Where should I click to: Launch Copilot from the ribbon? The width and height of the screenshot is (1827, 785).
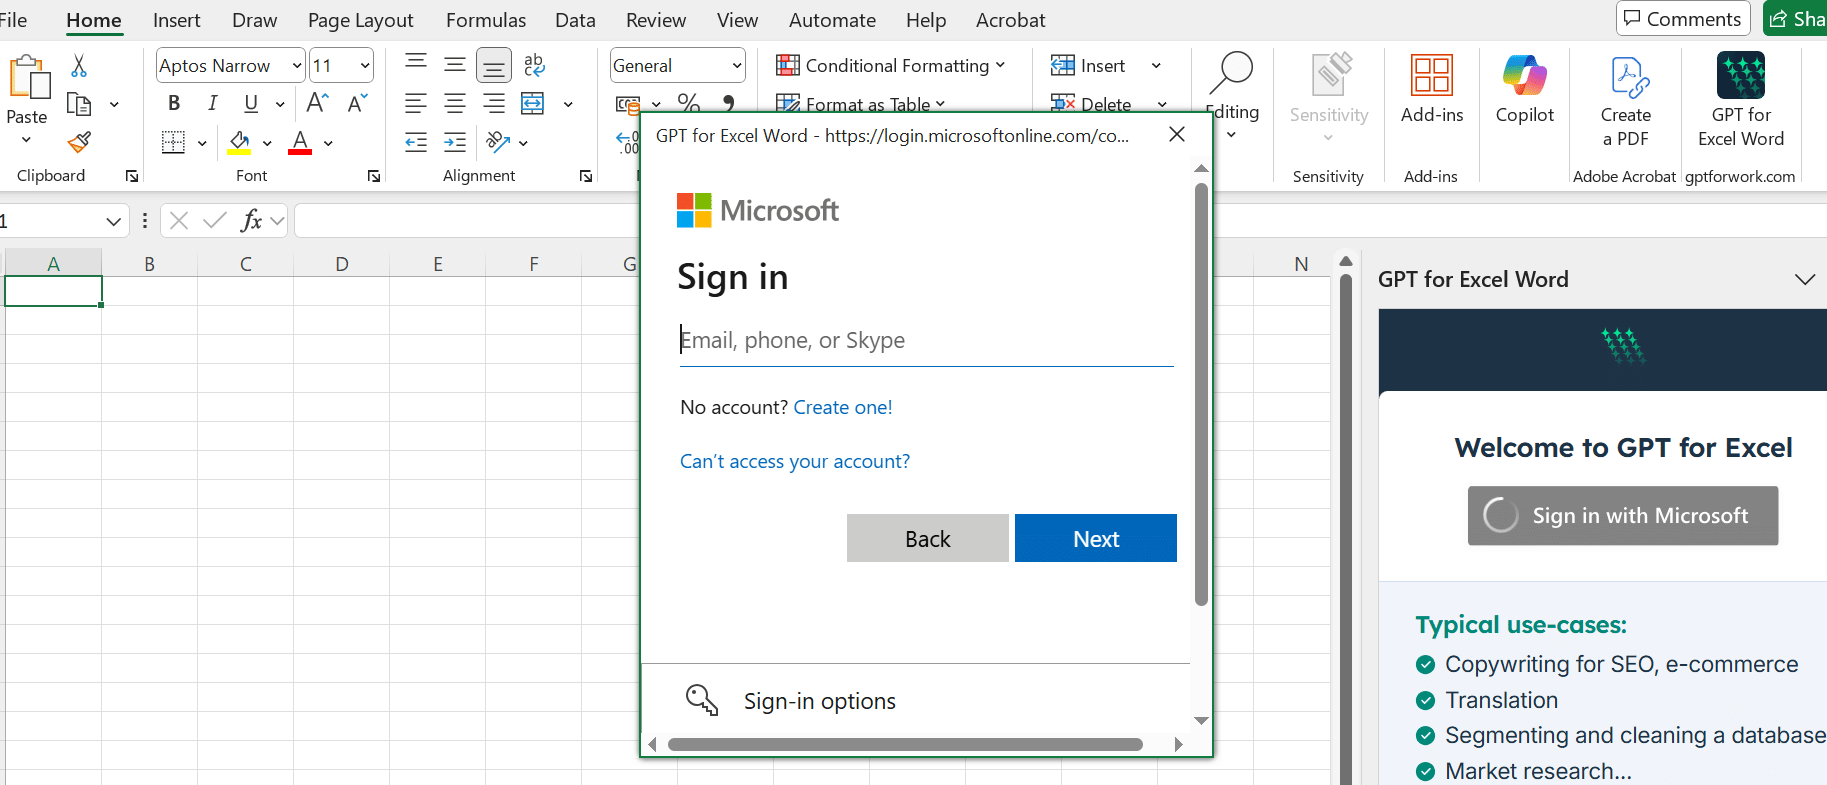(x=1525, y=90)
